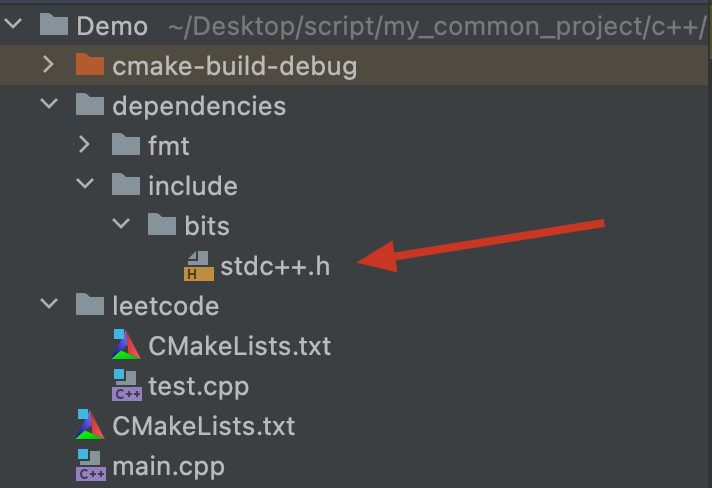This screenshot has height=488, width=712.
Task: Click the fmt folder icon
Action: [x=126, y=144]
